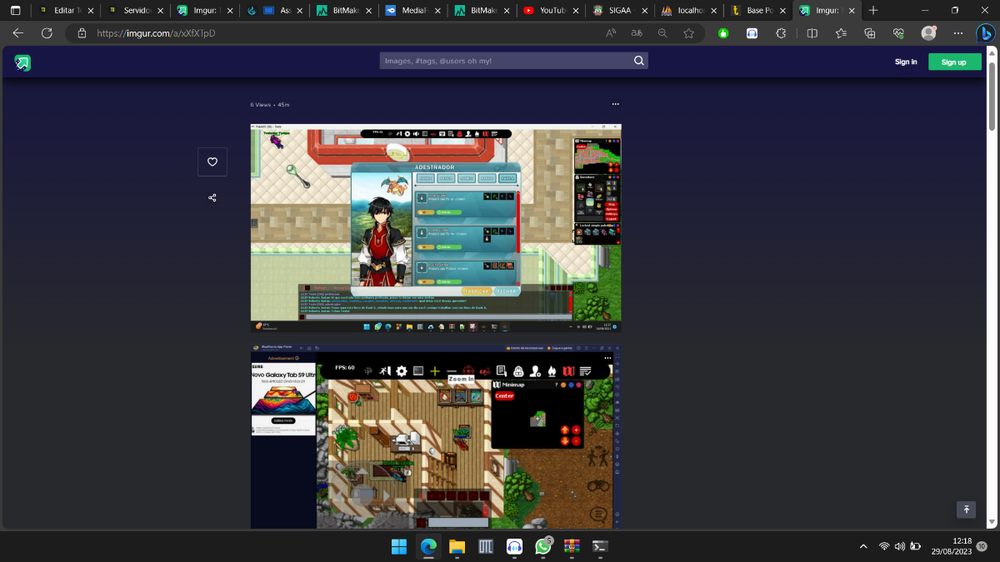The height and width of the screenshot is (562, 1000).
Task: Open the post's three-dot options menu
Action: point(615,104)
